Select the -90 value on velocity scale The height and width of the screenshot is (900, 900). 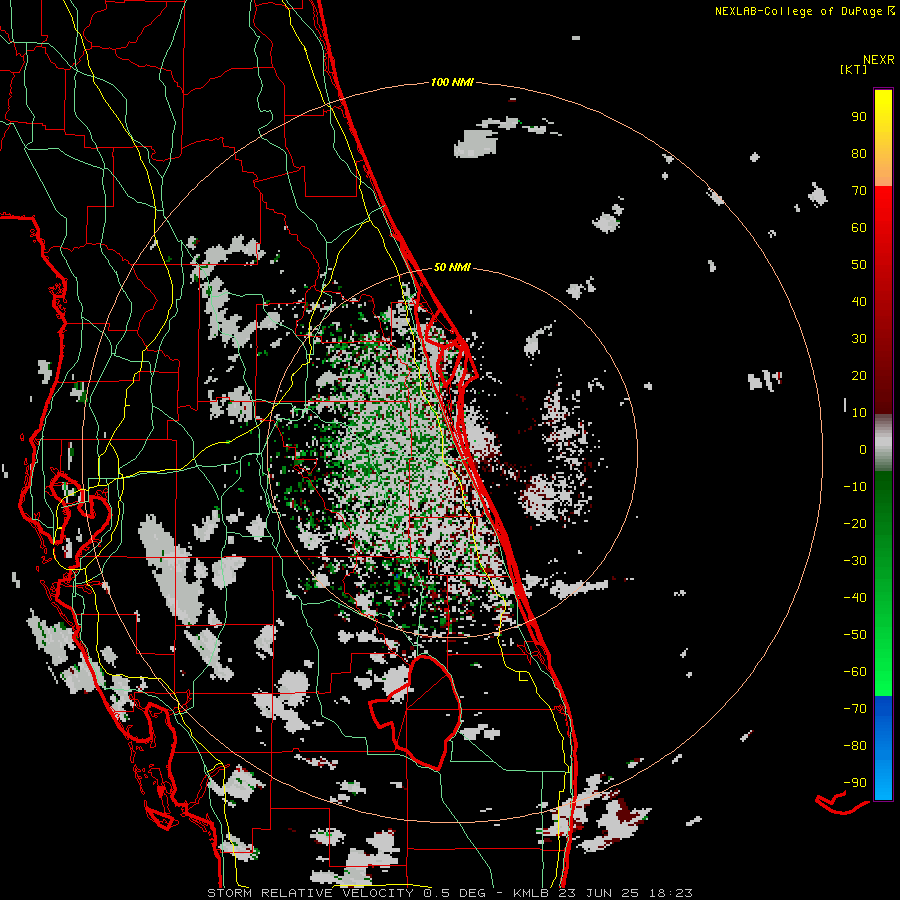(x=855, y=783)
